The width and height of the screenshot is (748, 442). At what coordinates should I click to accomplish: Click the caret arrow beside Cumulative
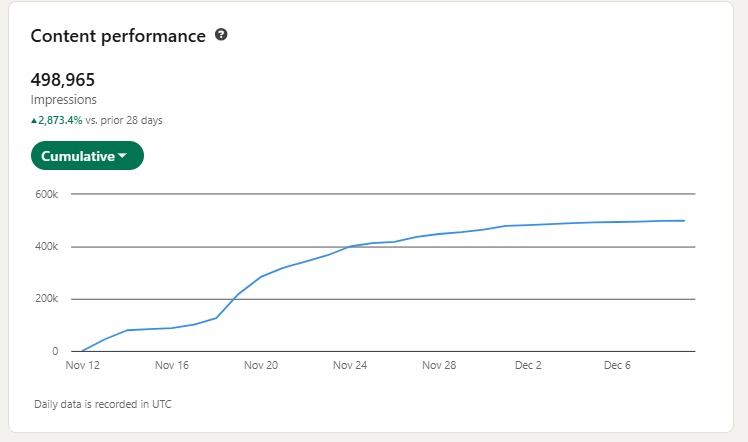122,156
